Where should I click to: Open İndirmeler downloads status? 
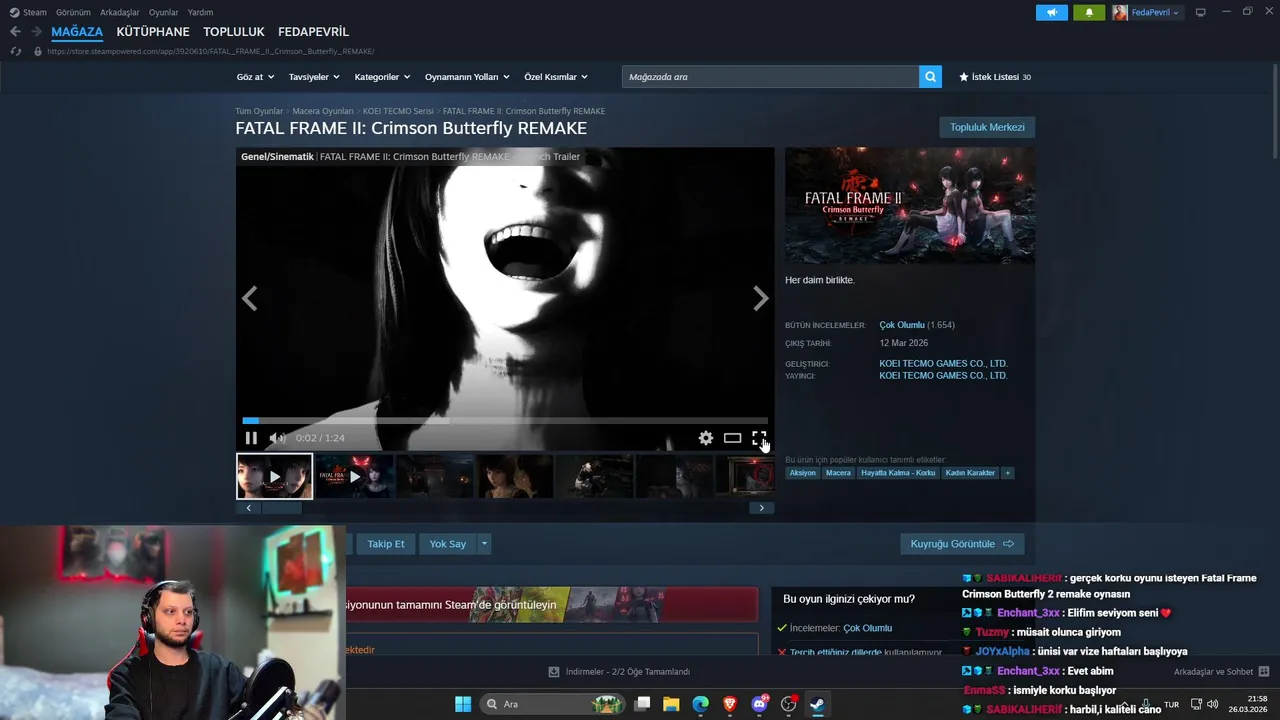point(619,672)
